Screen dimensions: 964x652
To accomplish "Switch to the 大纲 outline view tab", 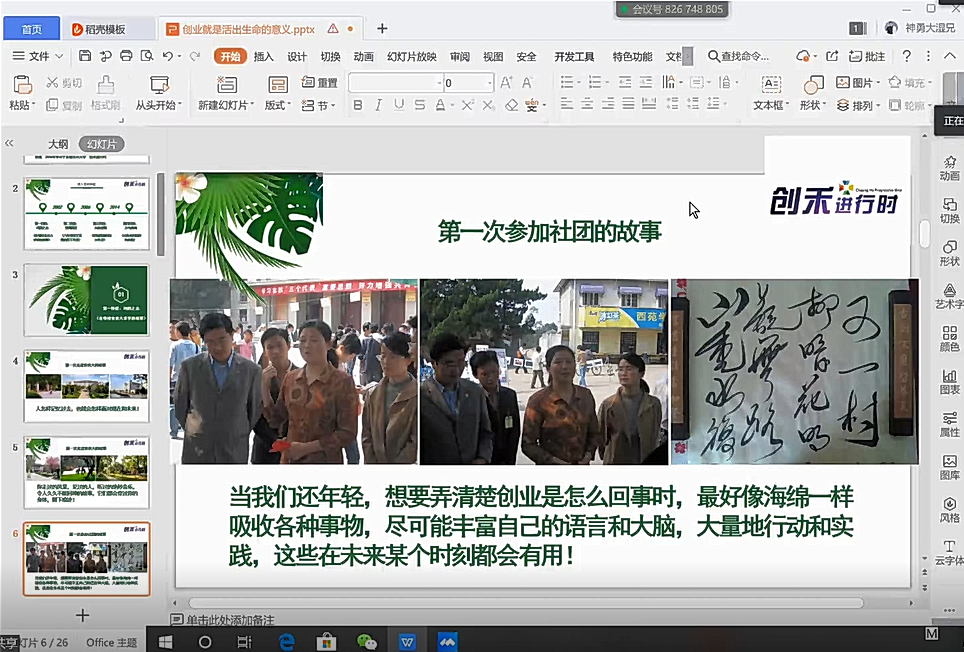I will tap(58, 144).
